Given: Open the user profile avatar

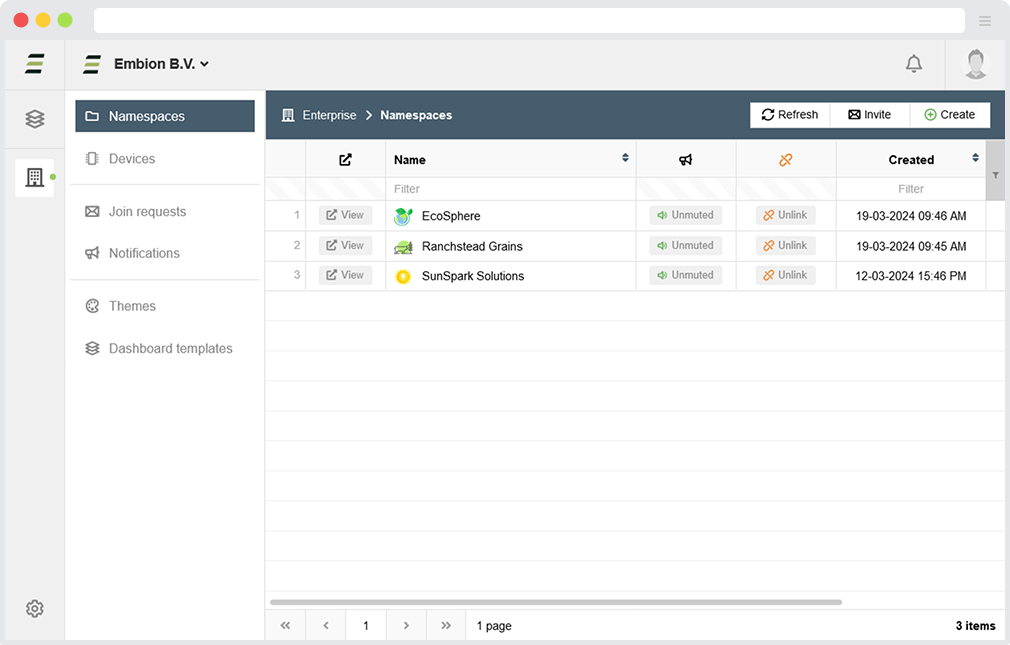Looking at the screenshot, I should pos(975,64).
